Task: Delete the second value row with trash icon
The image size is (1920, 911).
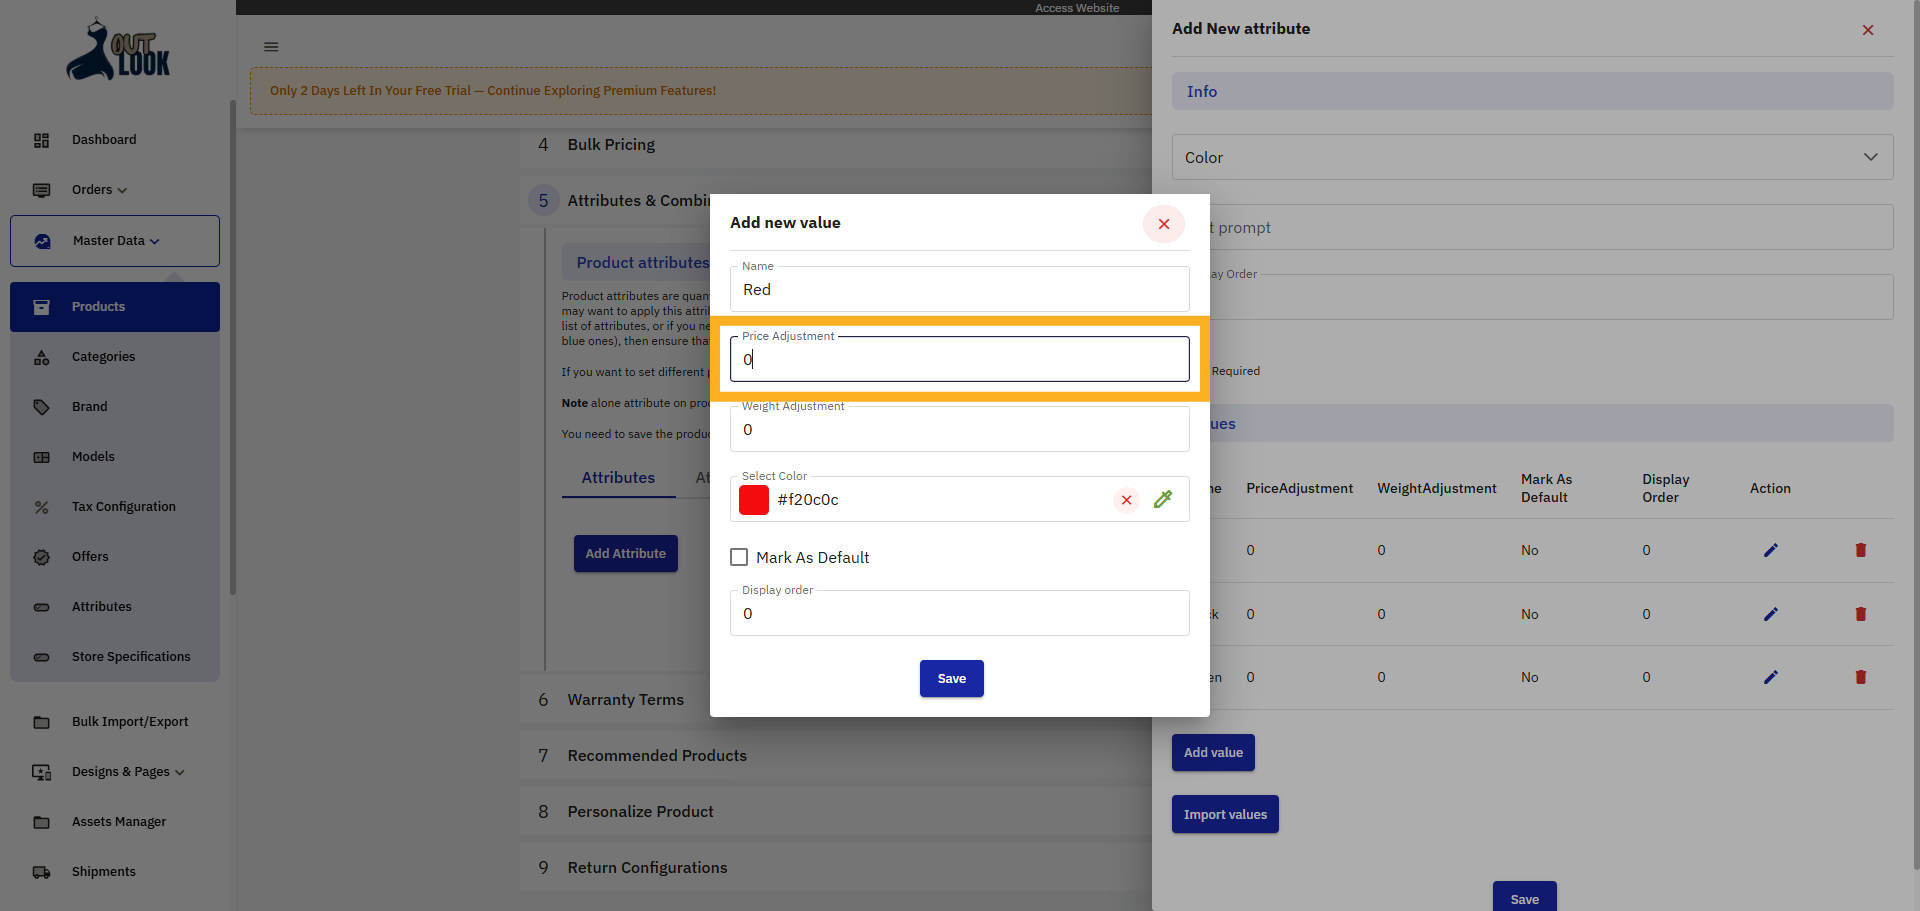Action: (1861, 614)
